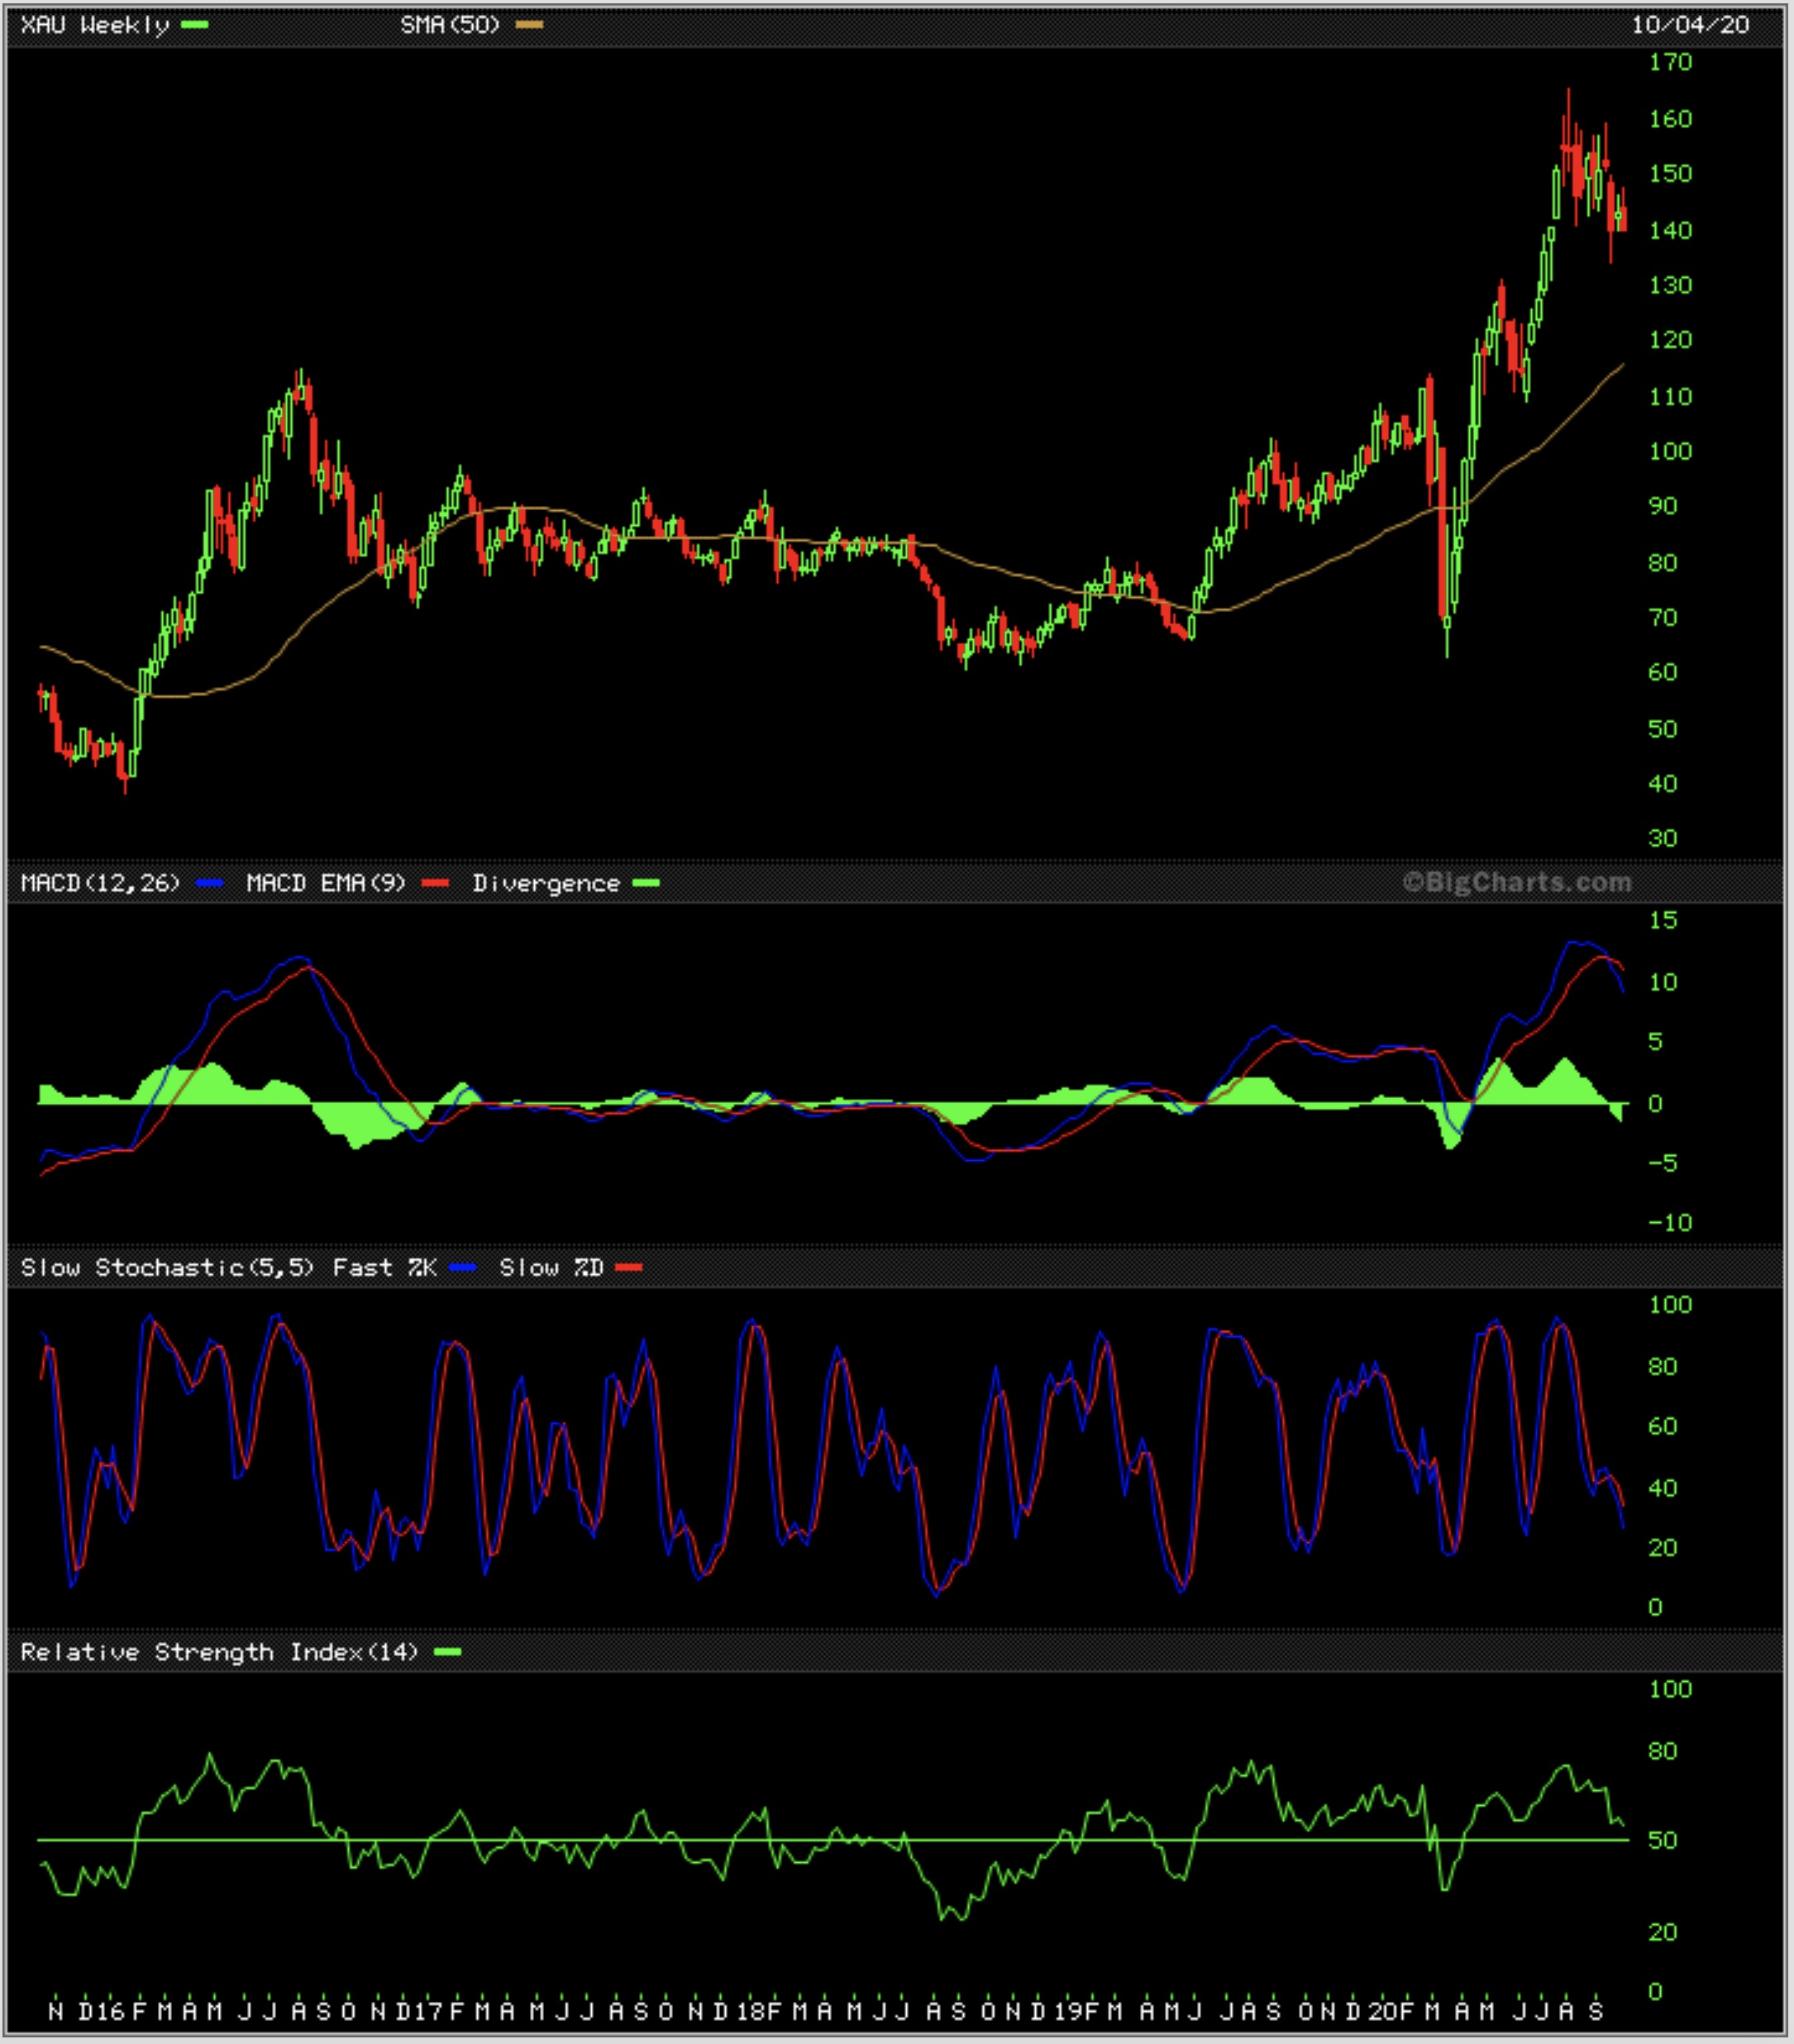Click the tan SMA(50) legend swatch
Viewport: 1794px width, 2044px height.
[529, 25]
